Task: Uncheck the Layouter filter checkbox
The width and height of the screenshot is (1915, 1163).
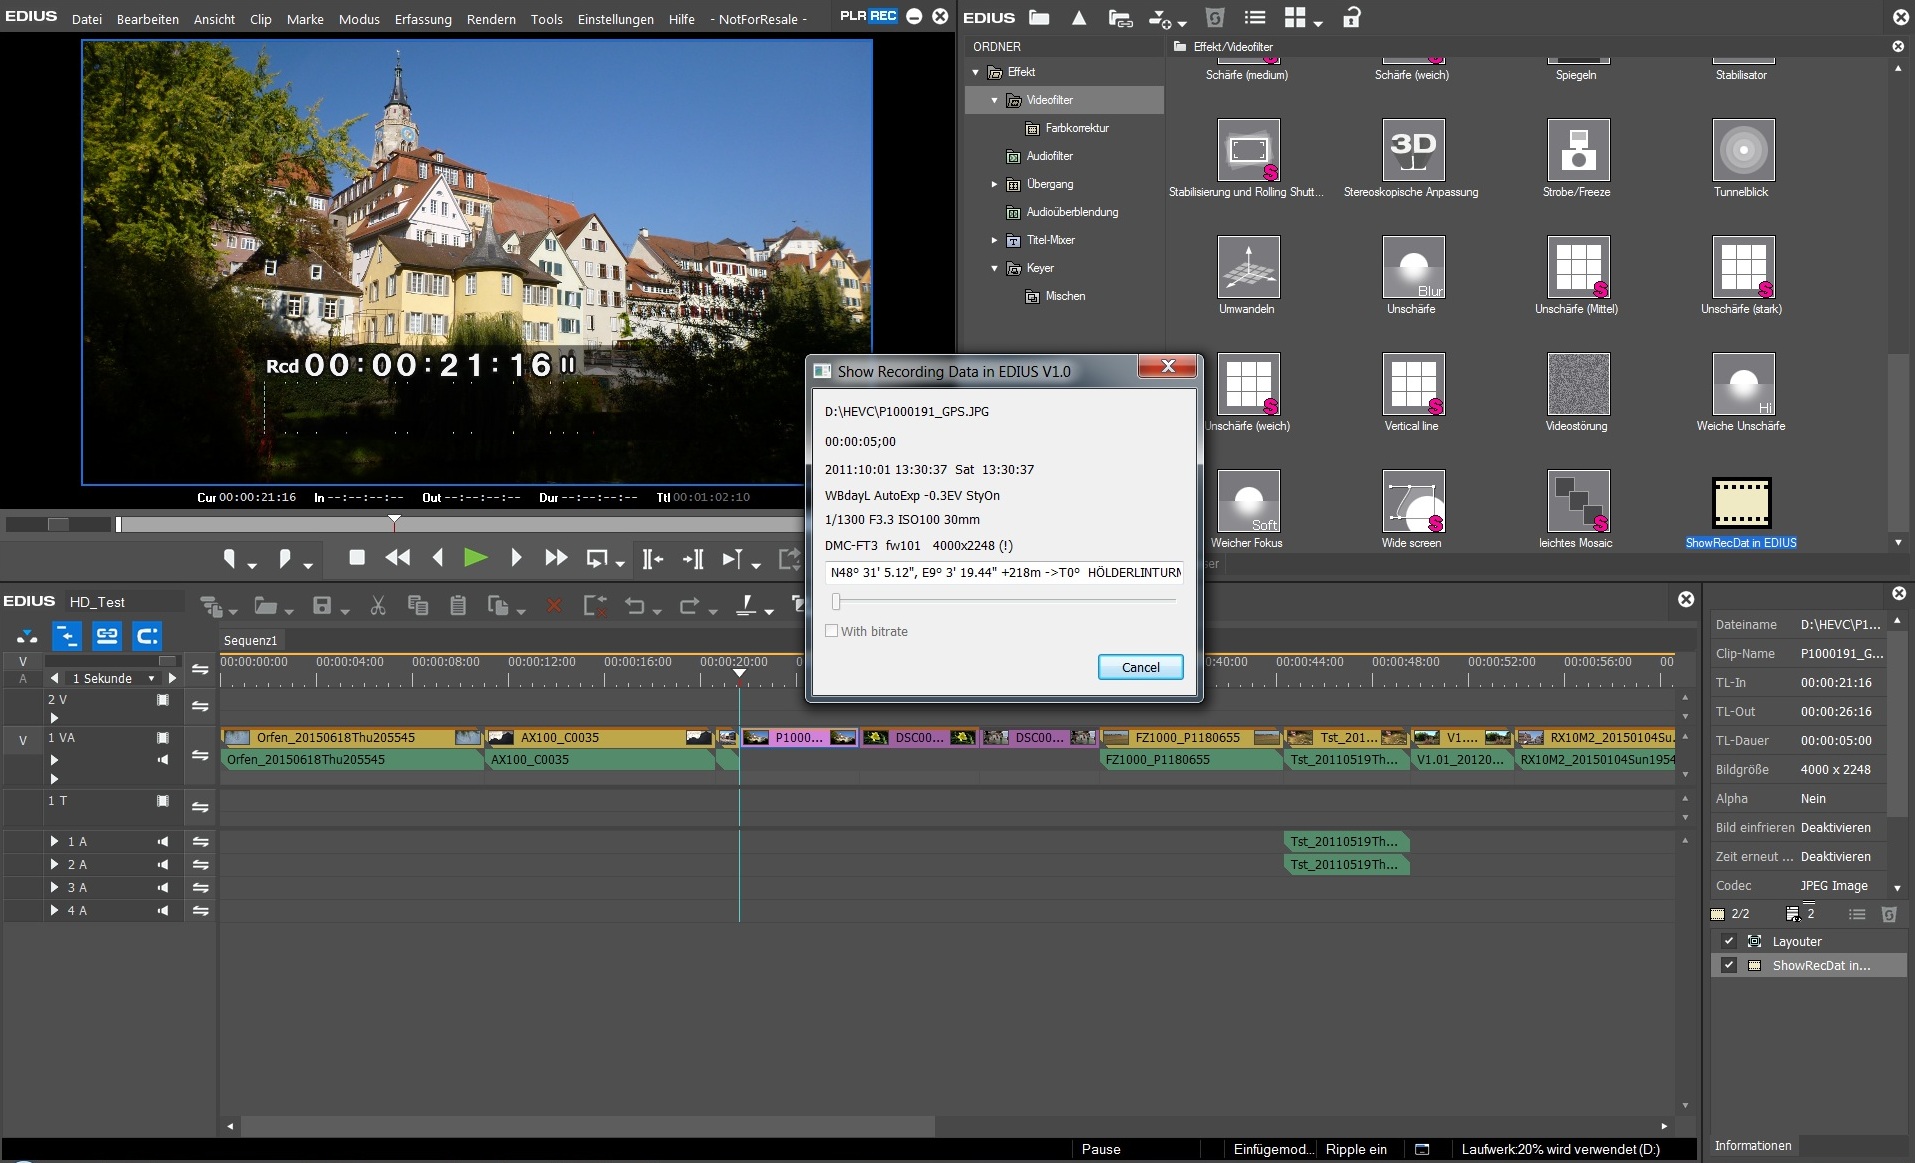Action: point(1728,941)
